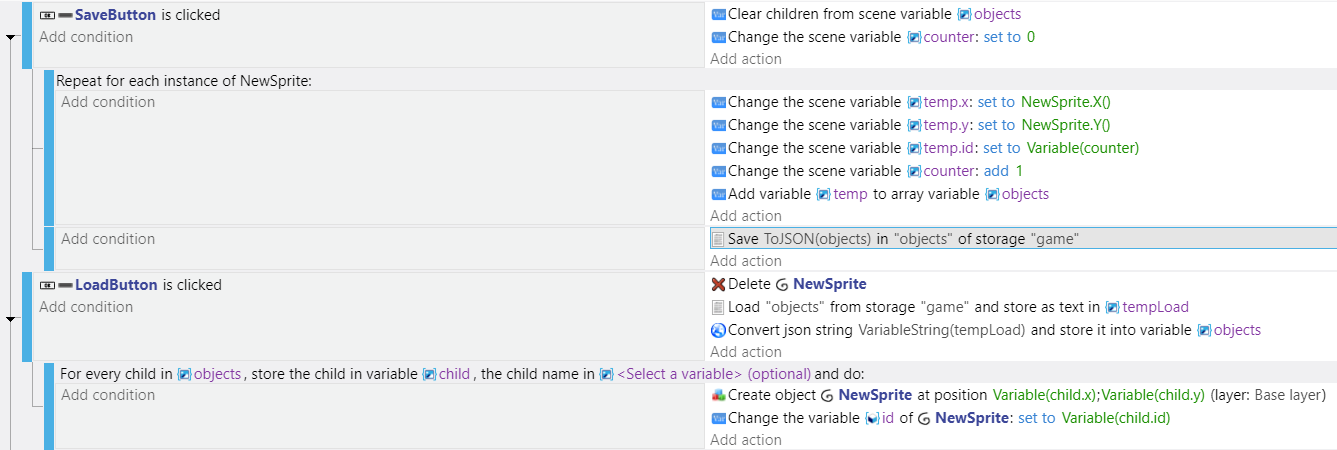This screenshot has height=450, width=1337.
Task: Click Var icon of Clear children action
Action: point(718,14)
